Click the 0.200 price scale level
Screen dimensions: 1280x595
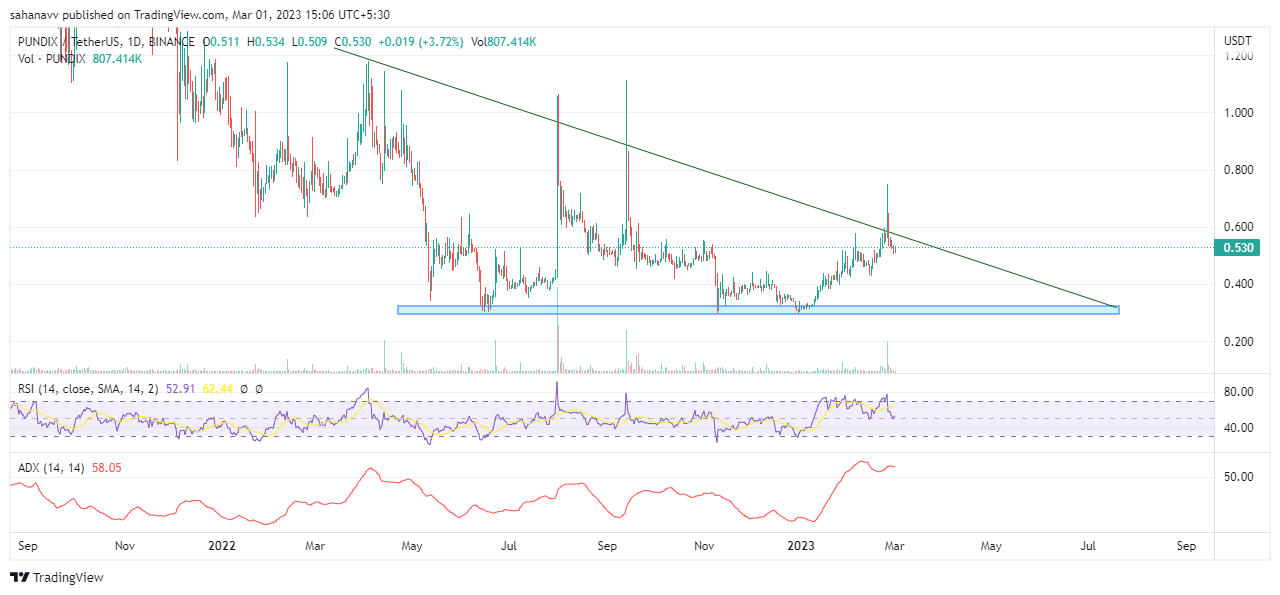point(1238,342)
